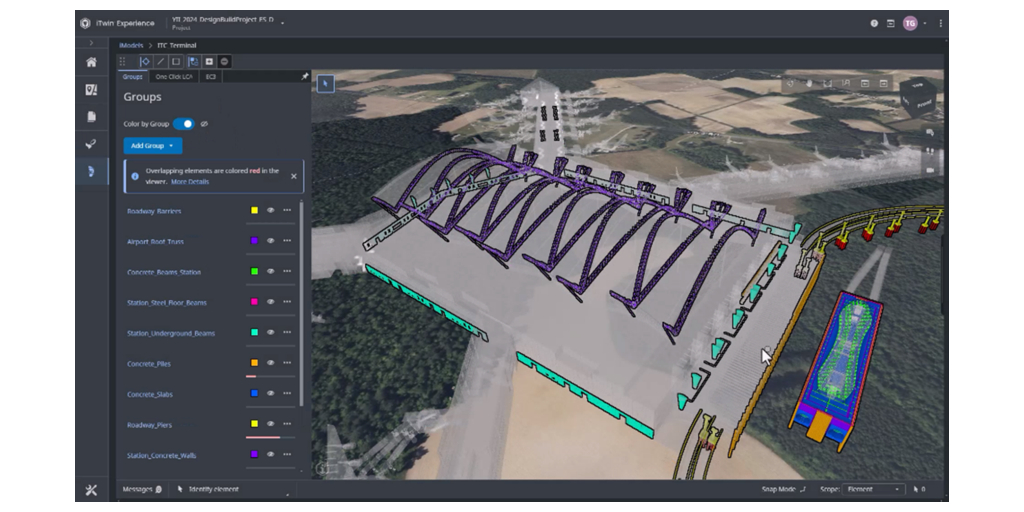
Task: Toggle the Color by Group switch
Action: point(184,124)
